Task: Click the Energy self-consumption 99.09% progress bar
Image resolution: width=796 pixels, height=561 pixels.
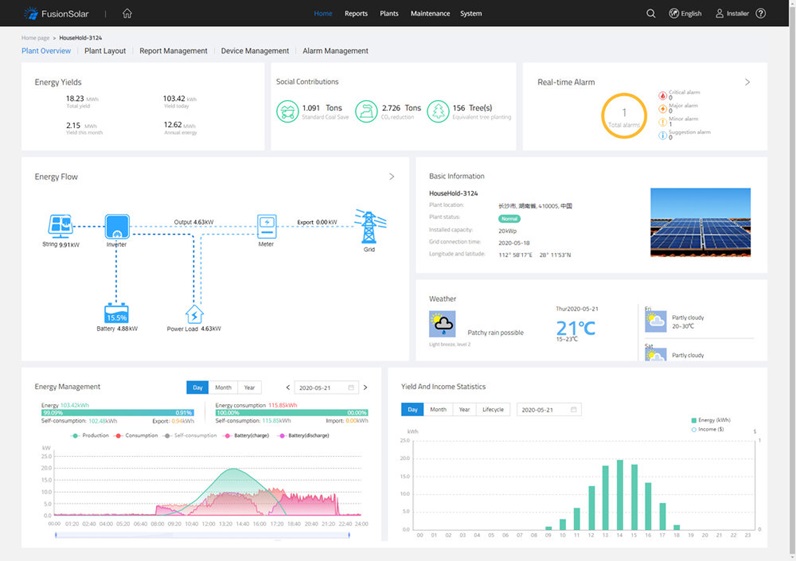Action: 117,413
